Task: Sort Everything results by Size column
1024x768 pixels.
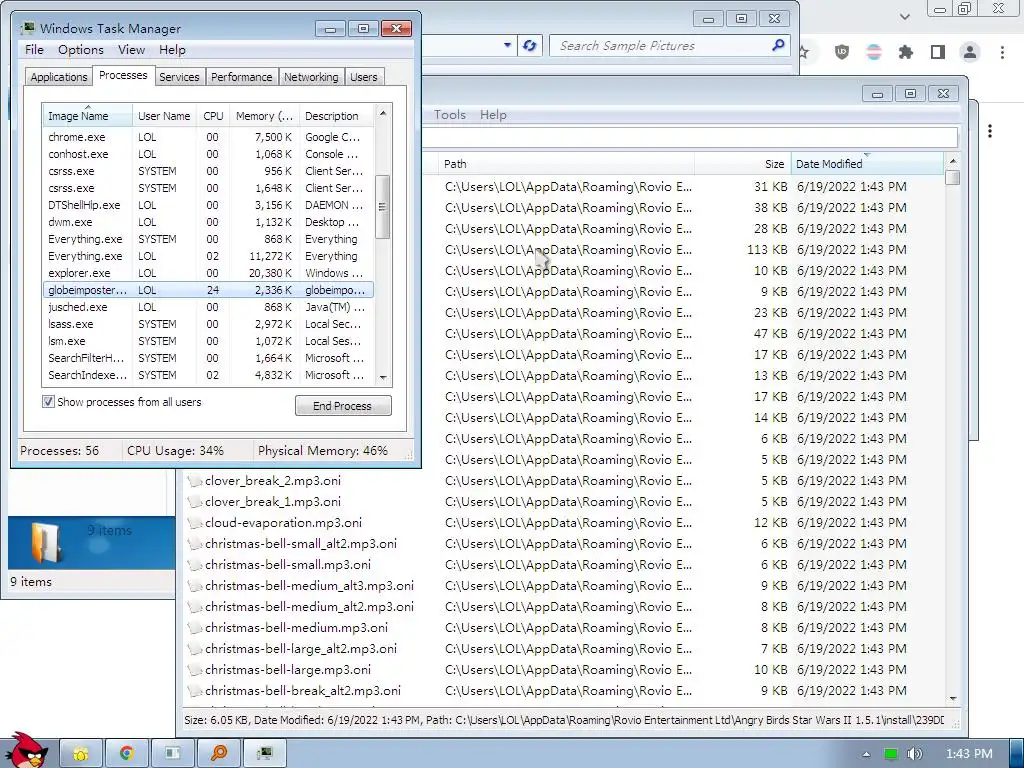Action: tap(743, 164)
